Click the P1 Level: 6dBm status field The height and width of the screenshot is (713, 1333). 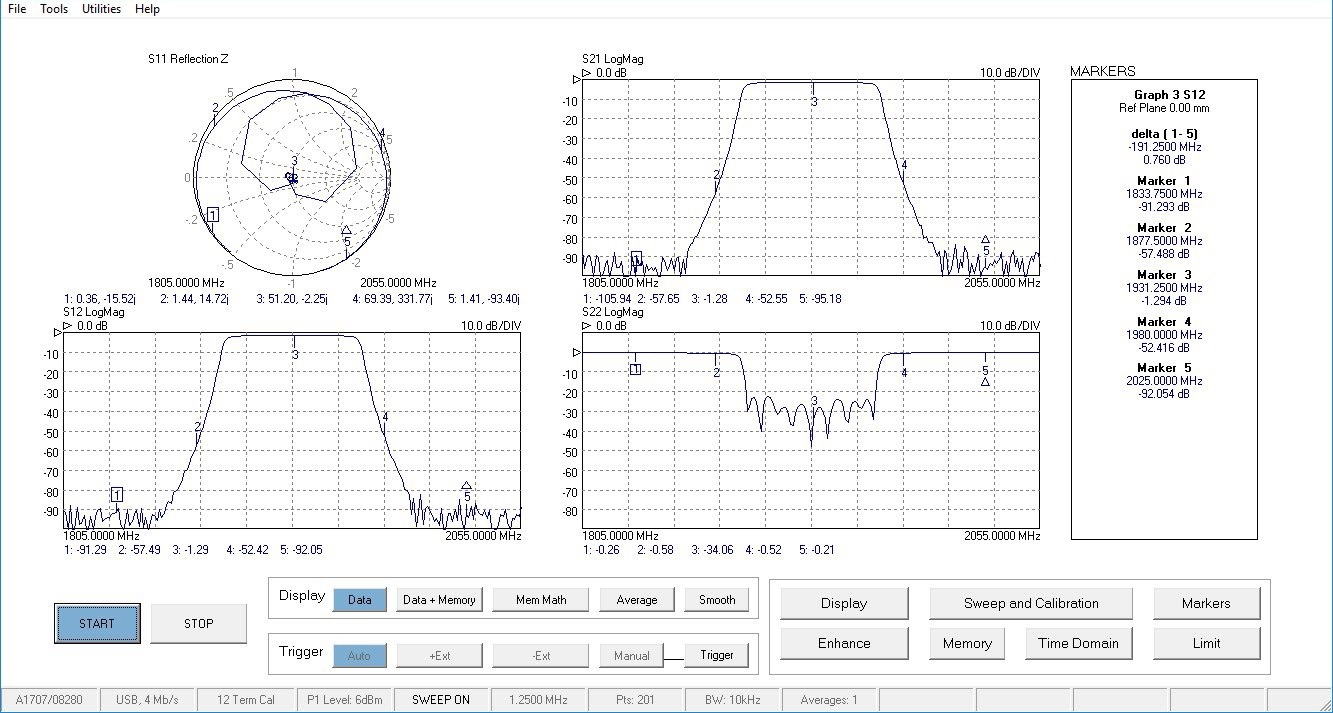344,700
